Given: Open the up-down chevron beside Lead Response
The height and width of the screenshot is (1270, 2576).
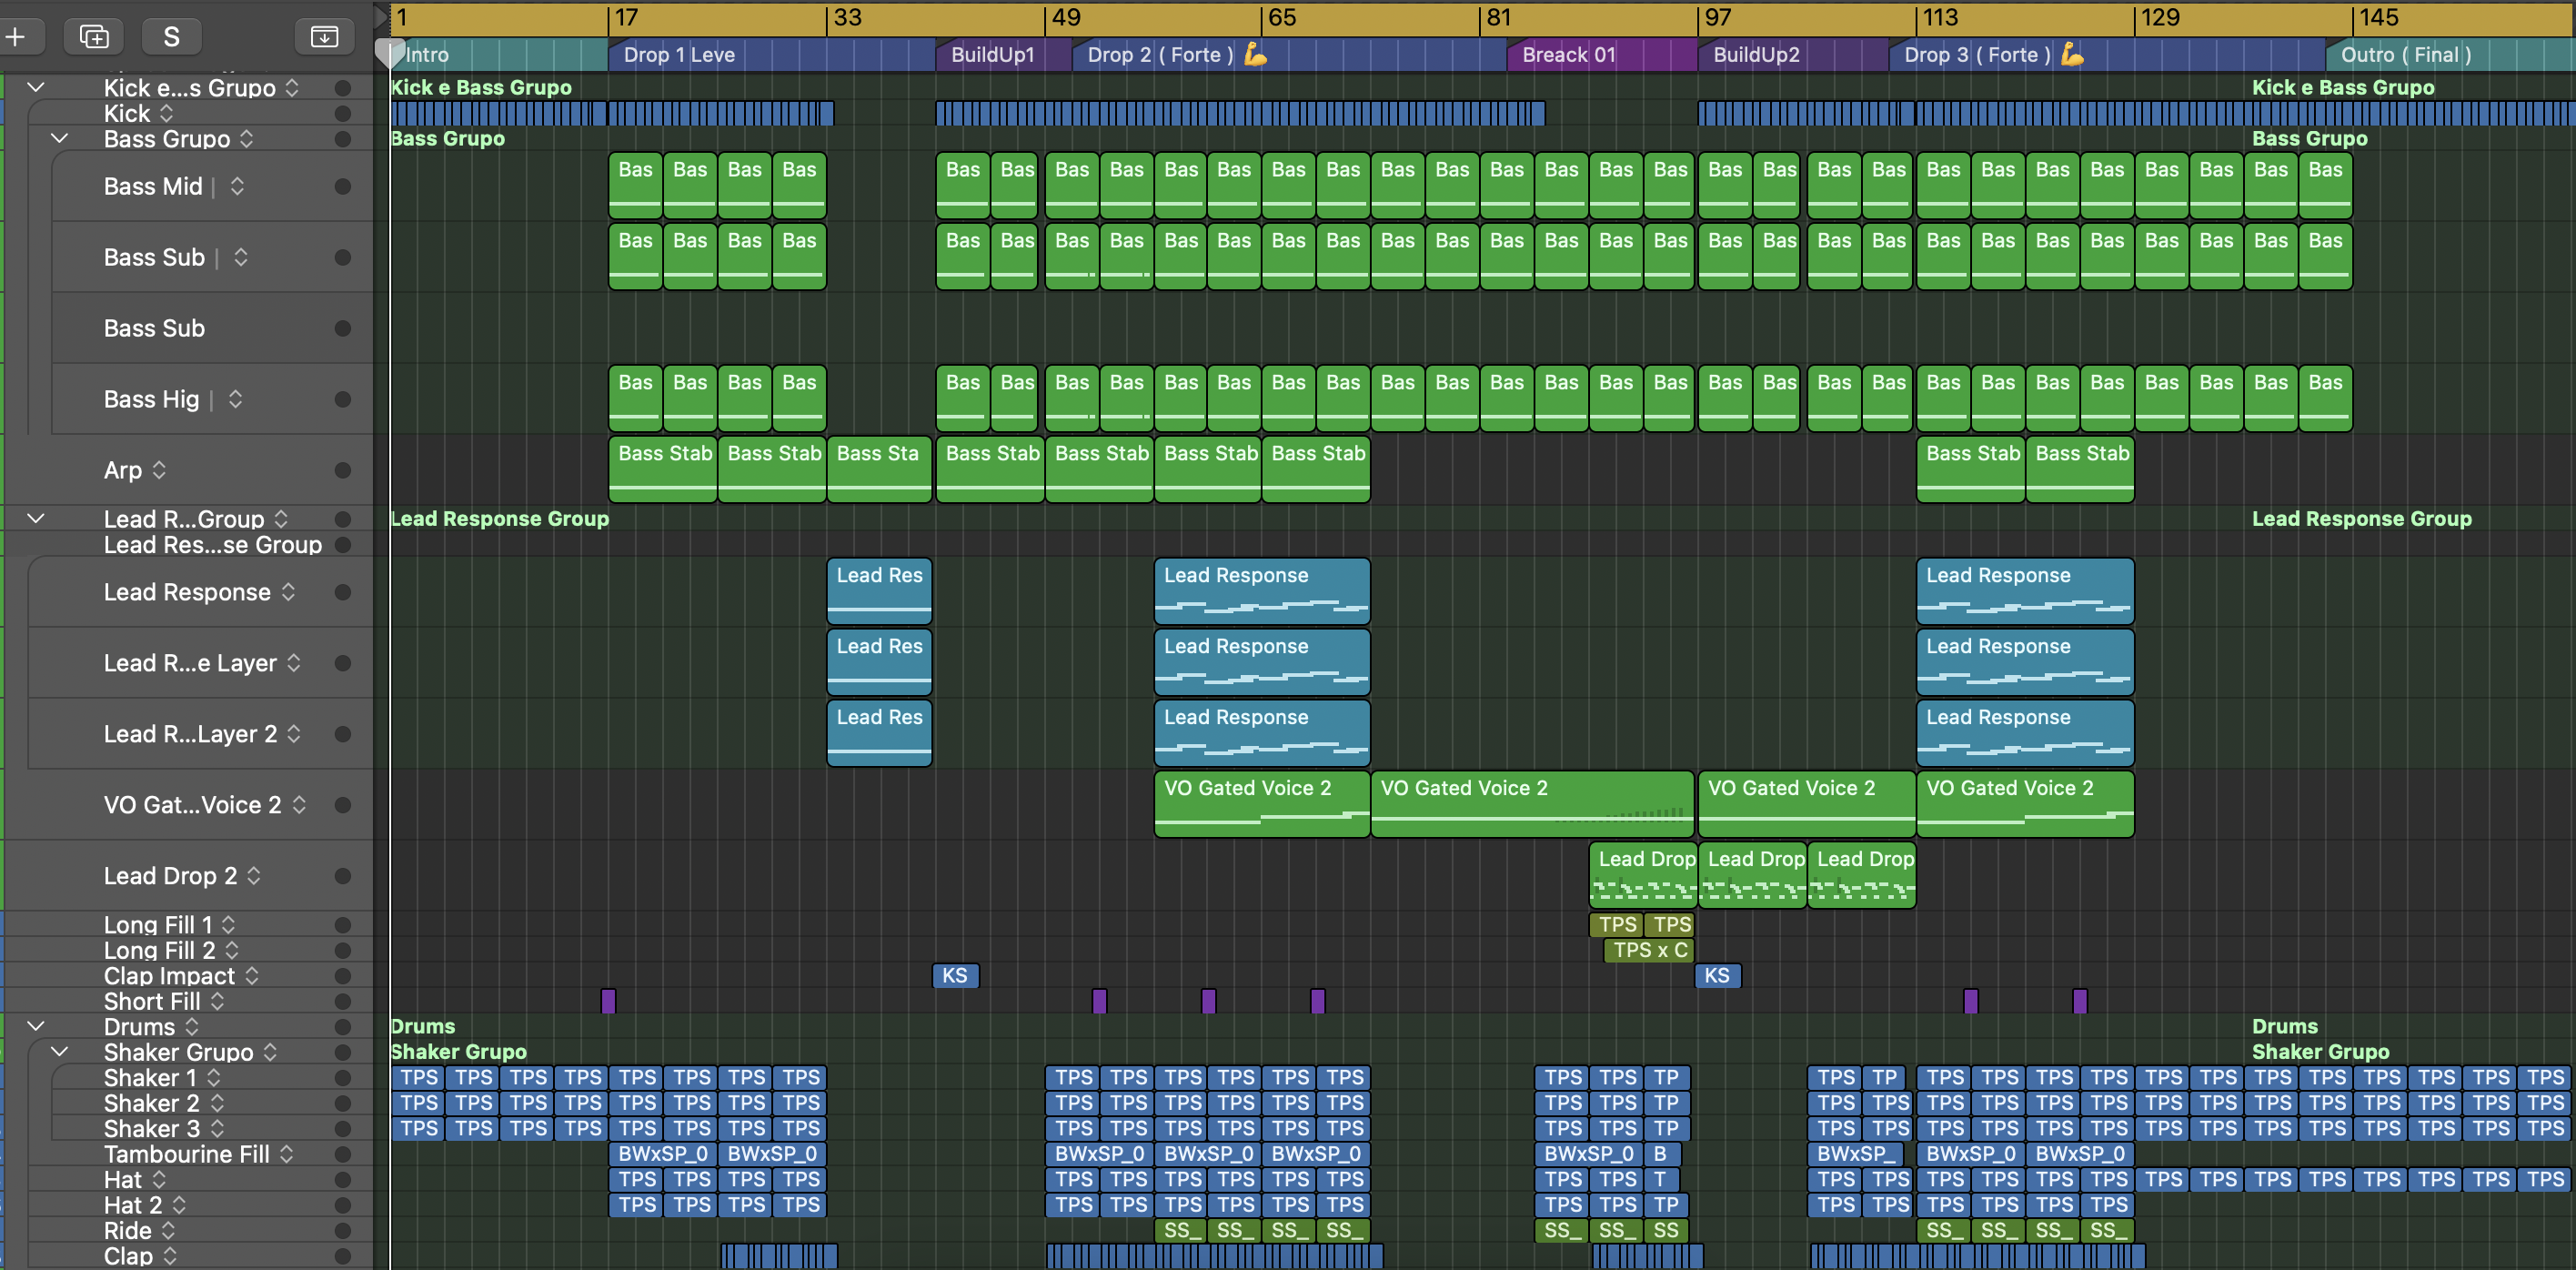Looking at the screenshot, I should coord(288,592).
